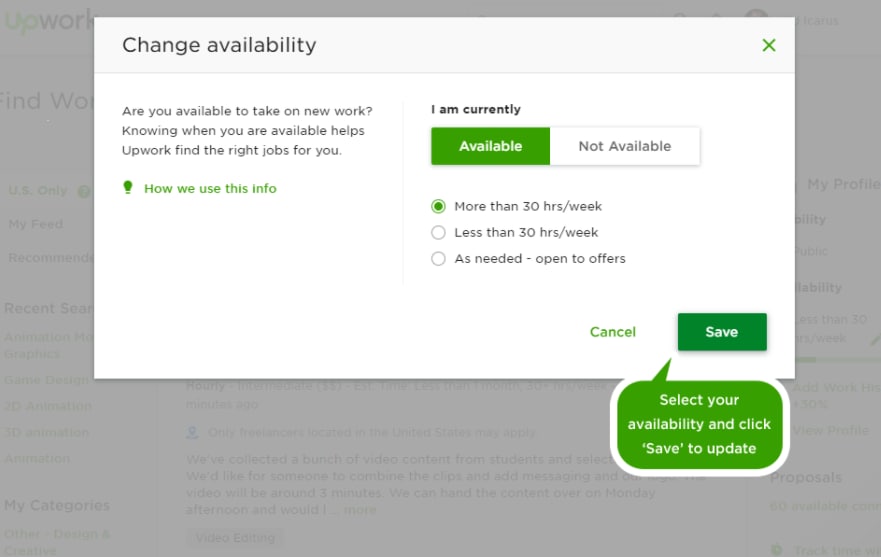Select More than 30 hrs/week option
Image resolution: width=881 pixels, height=557 pixels.
tap(438, 206)
